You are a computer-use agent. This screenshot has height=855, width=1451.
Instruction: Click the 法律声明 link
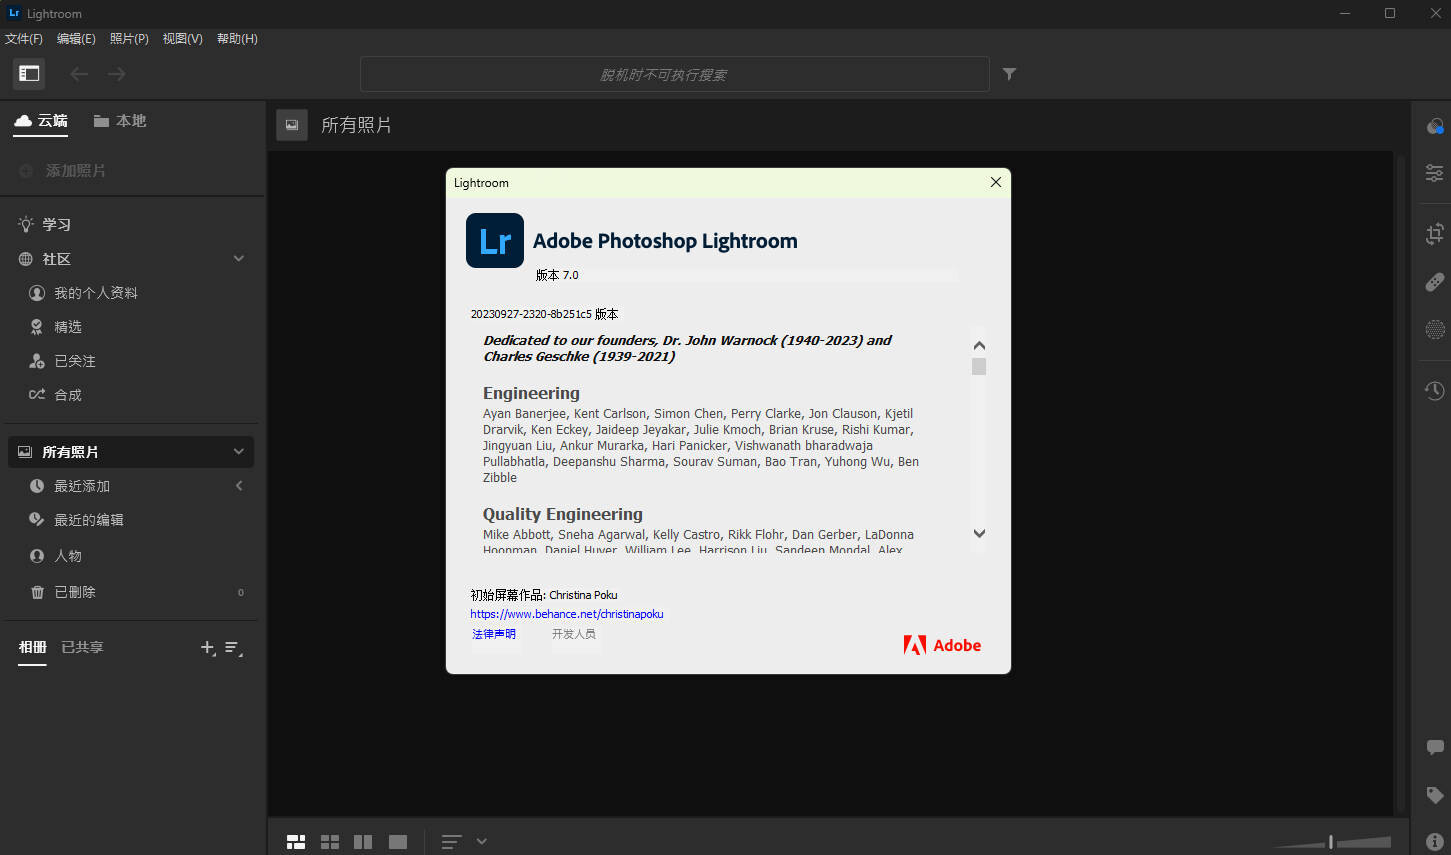(x=494, y=634)
